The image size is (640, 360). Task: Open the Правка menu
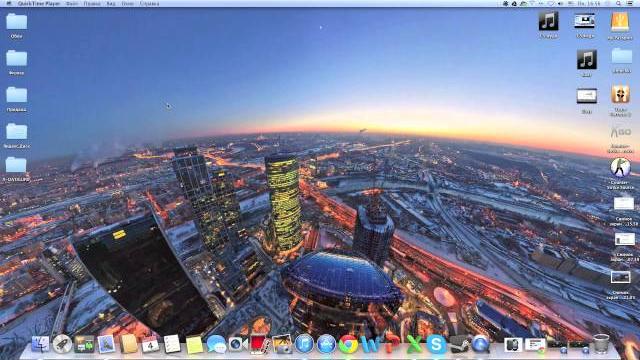pyautogui.click(x=92, y=3)
